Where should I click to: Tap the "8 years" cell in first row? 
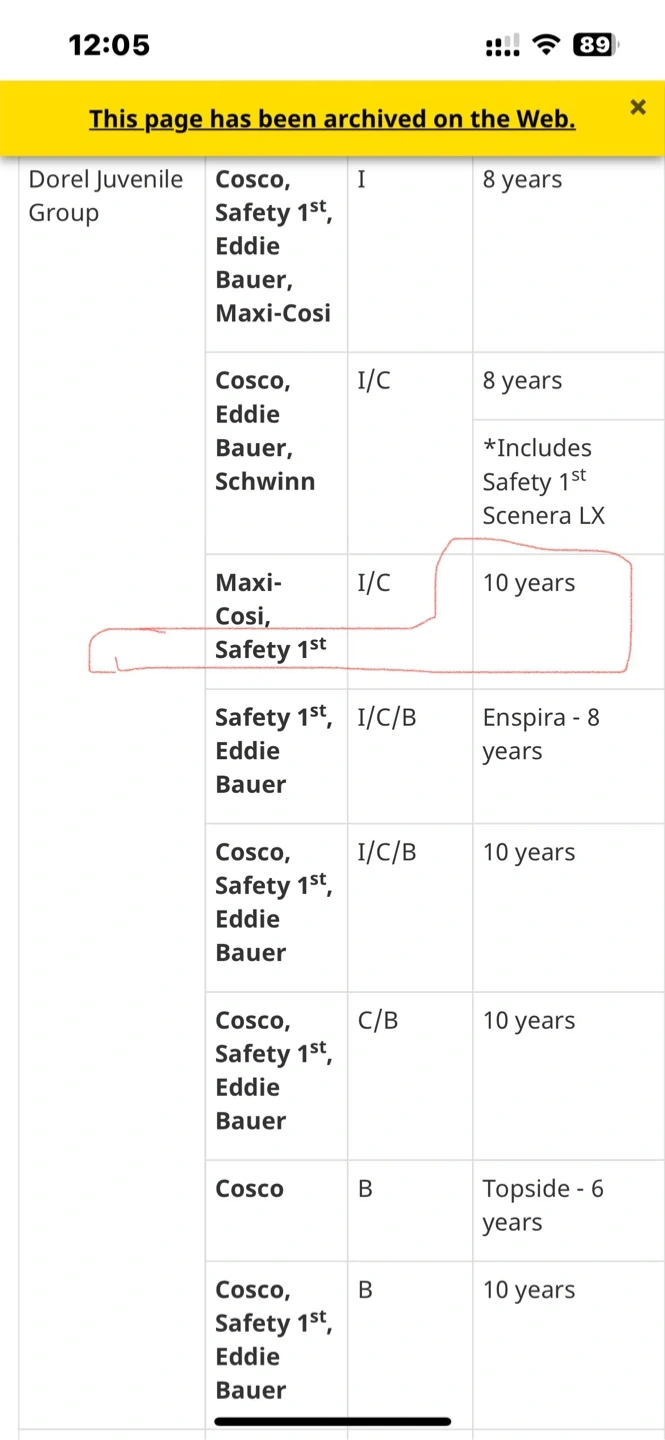pos(522,180)
